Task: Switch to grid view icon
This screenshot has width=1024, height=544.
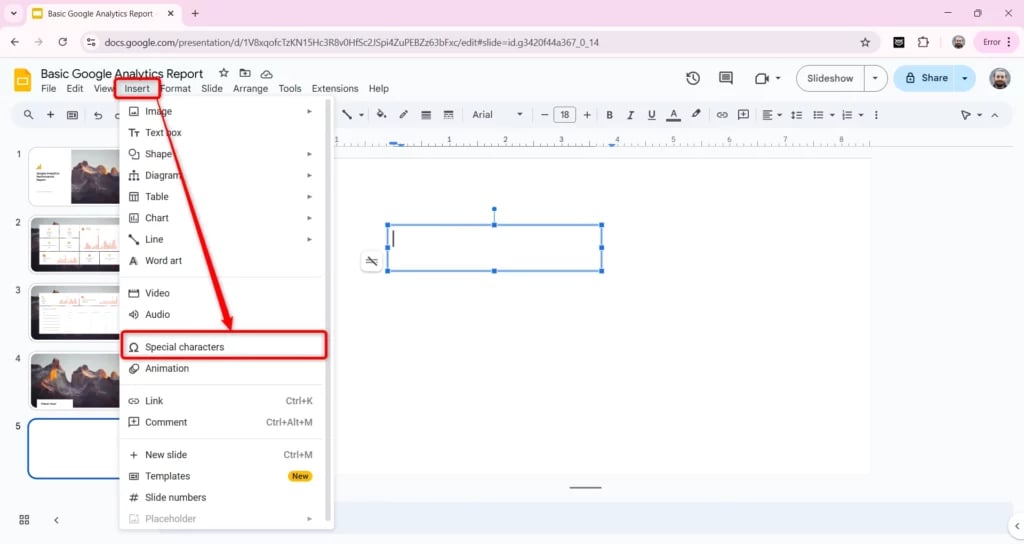Action: point(24,520)
